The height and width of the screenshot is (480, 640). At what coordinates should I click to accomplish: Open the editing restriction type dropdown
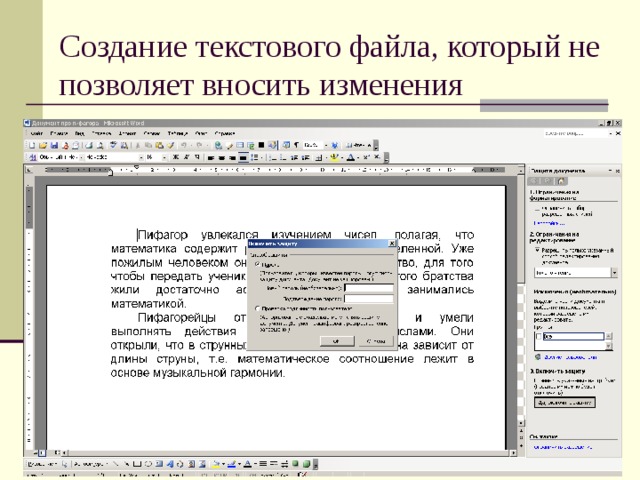[614, 272]
